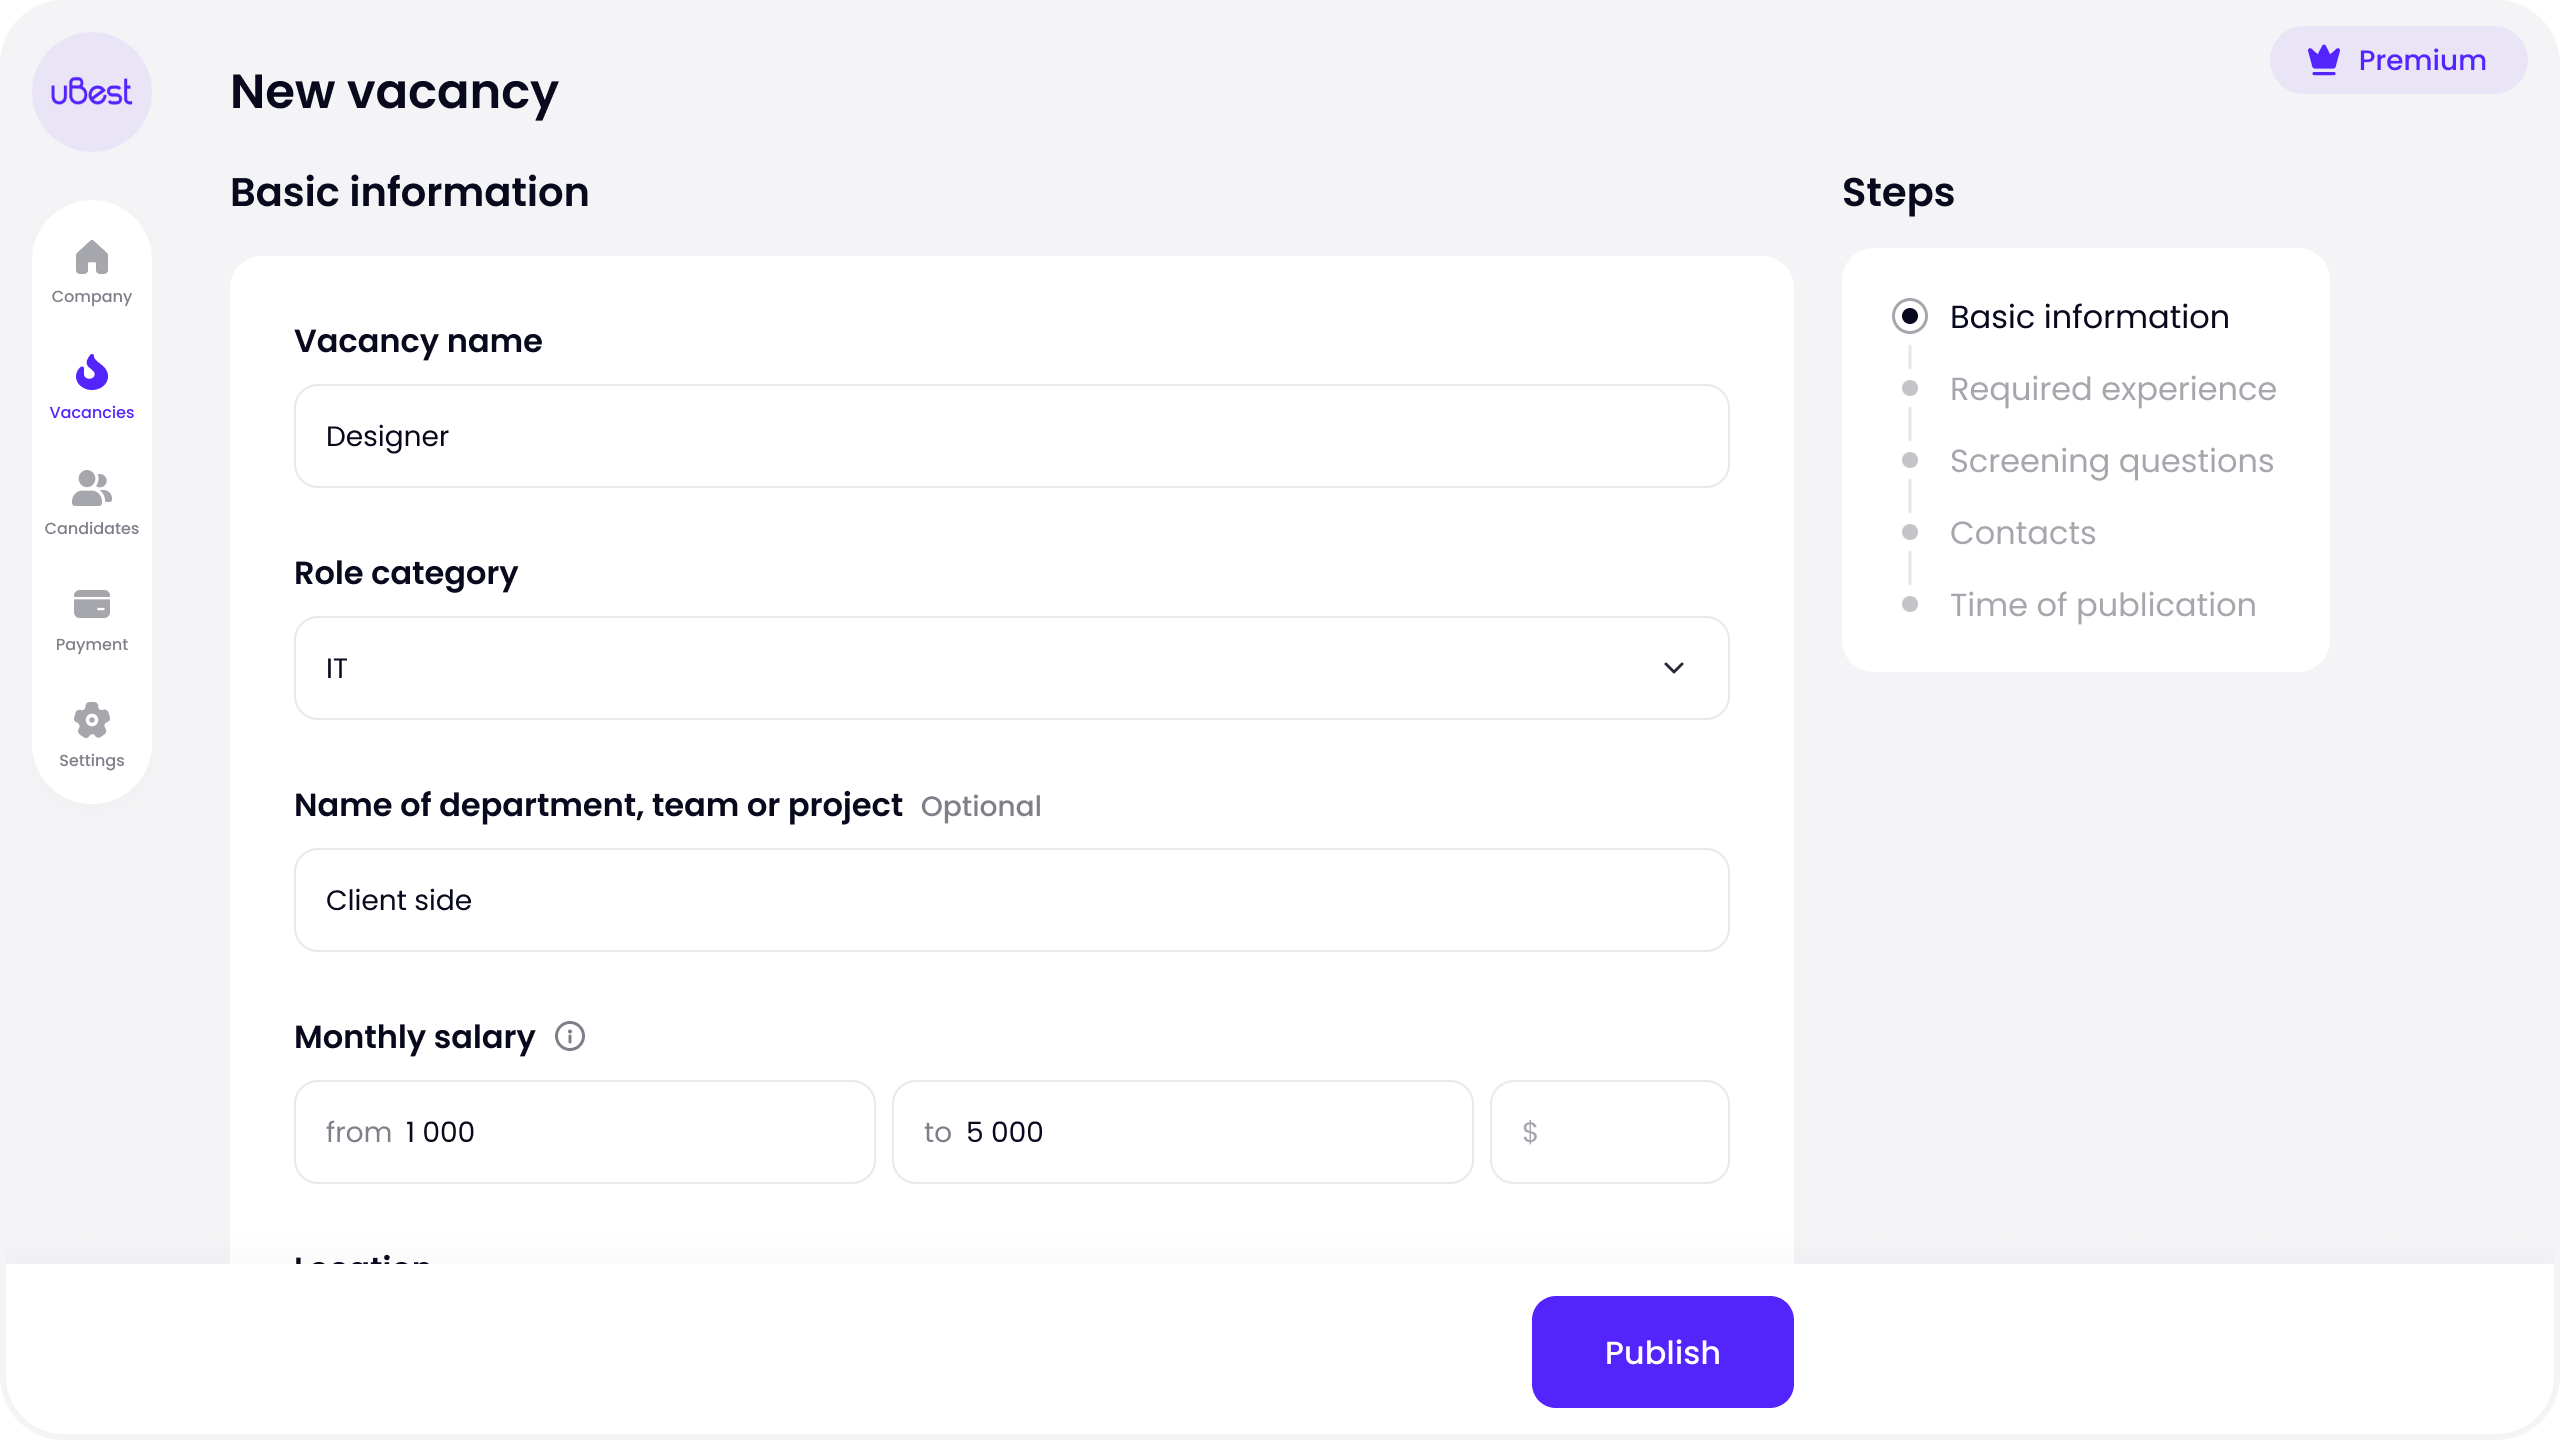Select the Basic information step radio
This screenshot has width=2560, height=1440.
1910,316
